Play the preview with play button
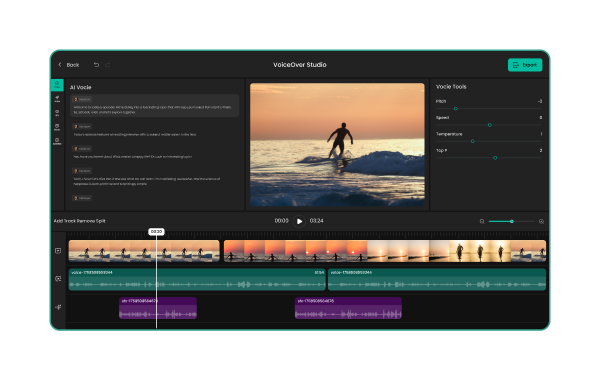Viewport: 600px width, 380px height. (299, 221)
